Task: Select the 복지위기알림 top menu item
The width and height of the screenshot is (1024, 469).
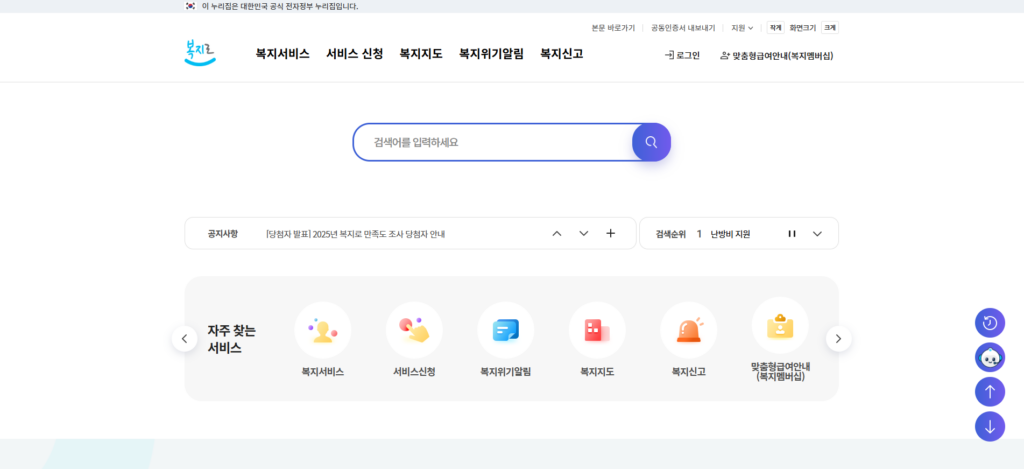Action: 491,54
